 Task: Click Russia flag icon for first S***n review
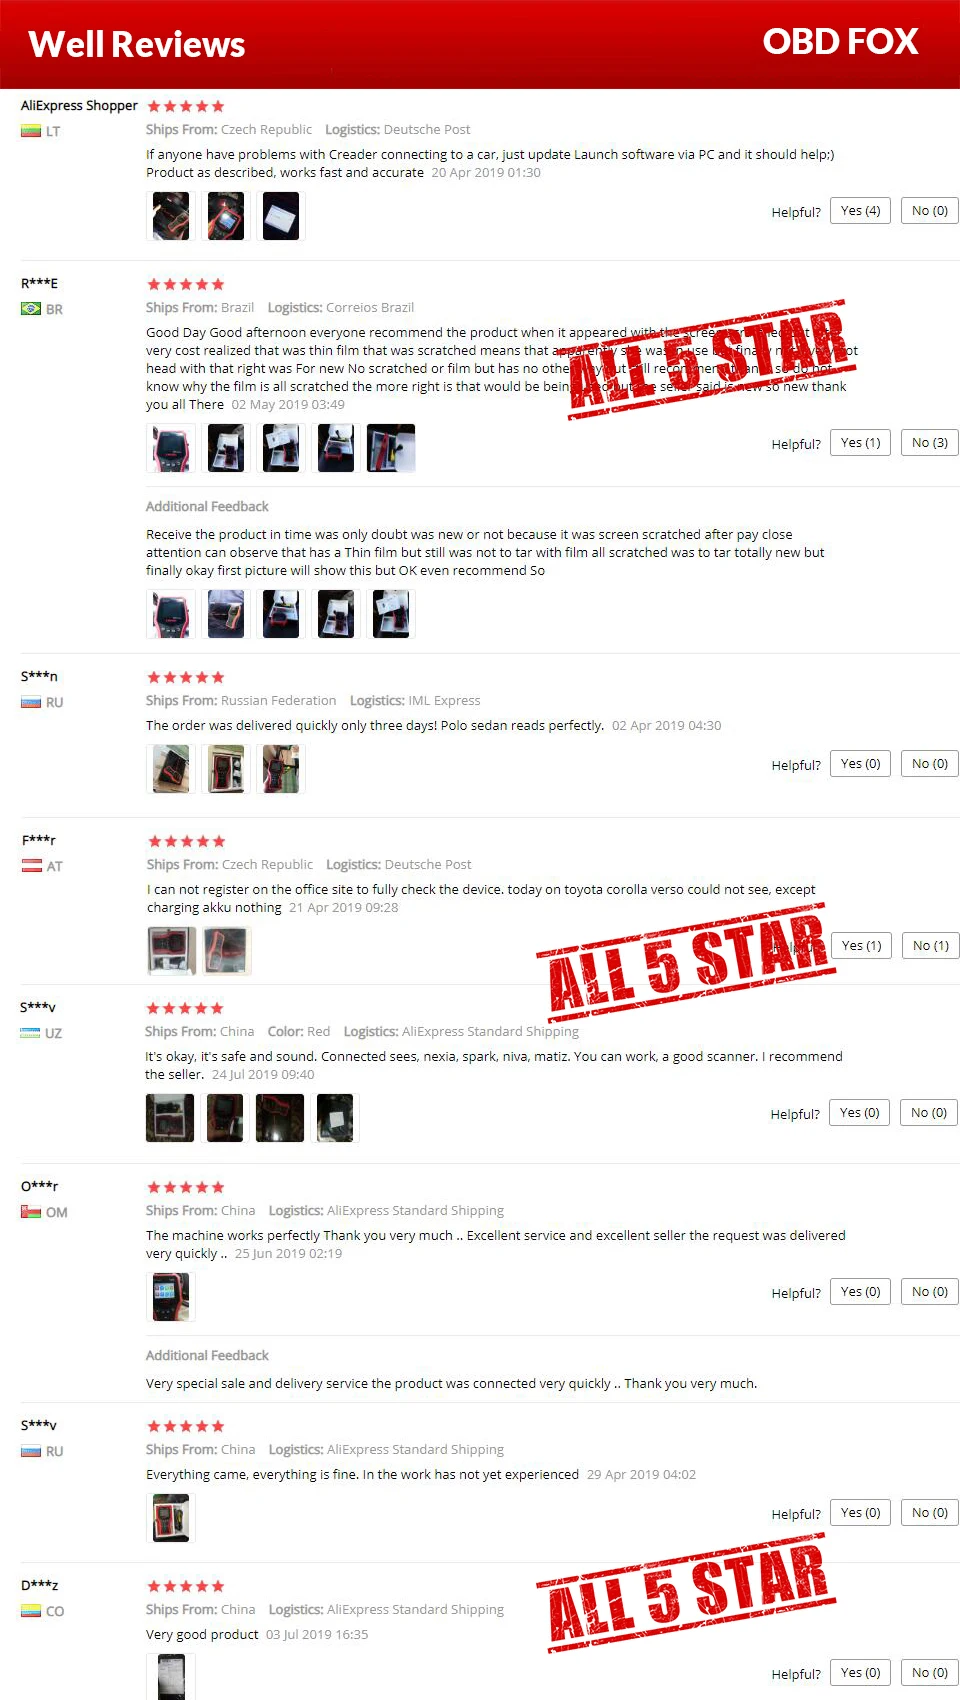tap(31, 702)
